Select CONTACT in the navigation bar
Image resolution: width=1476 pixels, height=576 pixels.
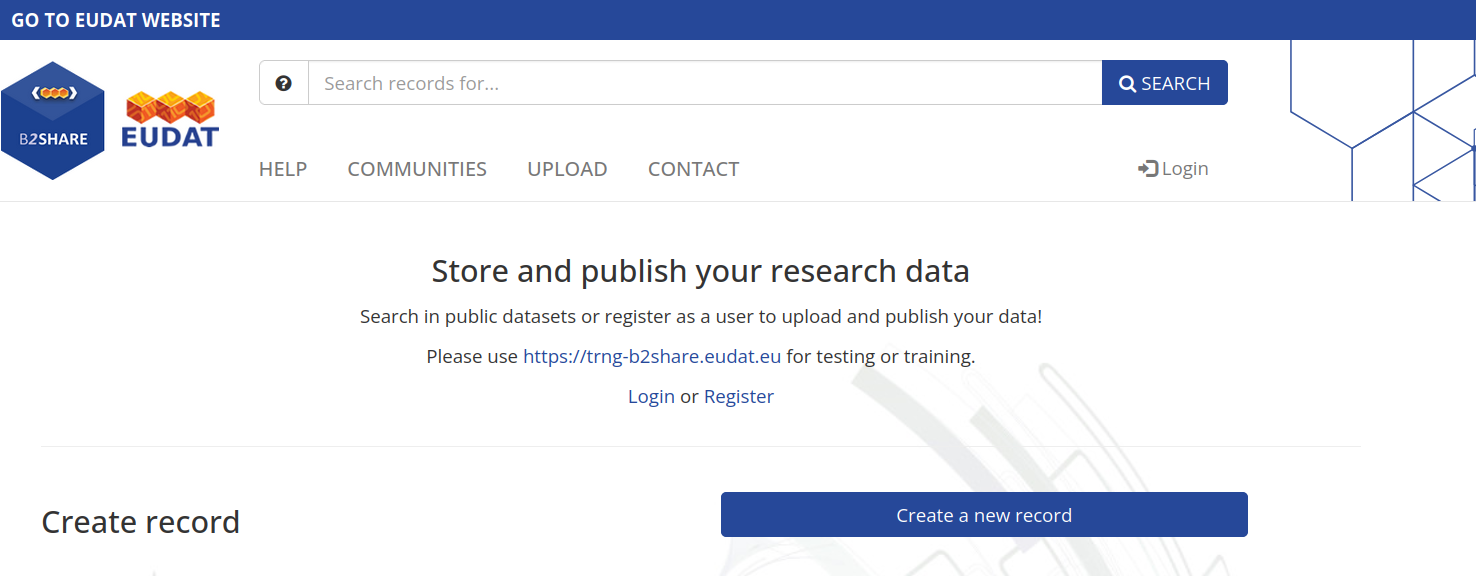point(693,169)
